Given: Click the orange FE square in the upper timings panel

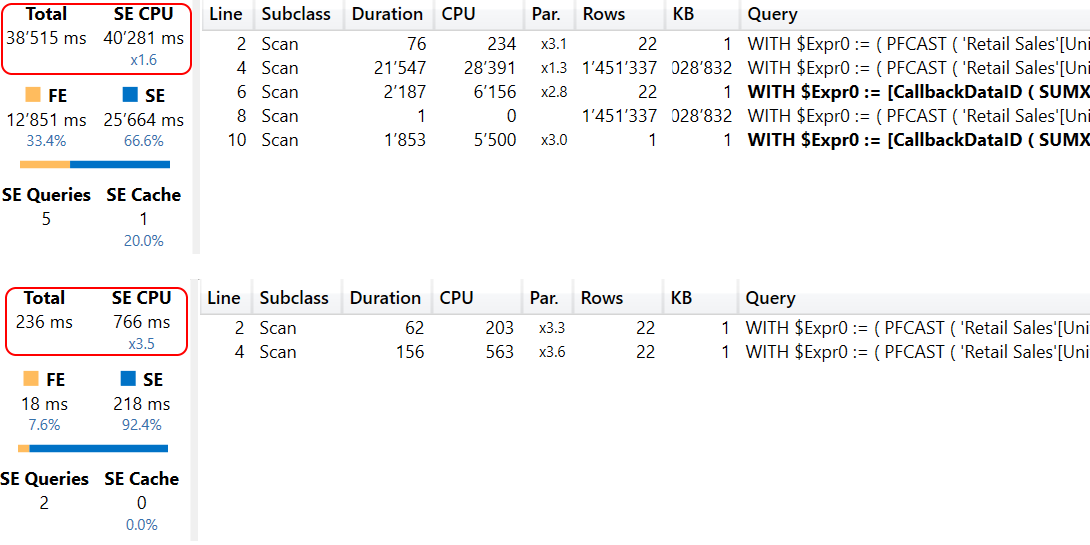Looking at the screenshot, I should tap(33, 95).
